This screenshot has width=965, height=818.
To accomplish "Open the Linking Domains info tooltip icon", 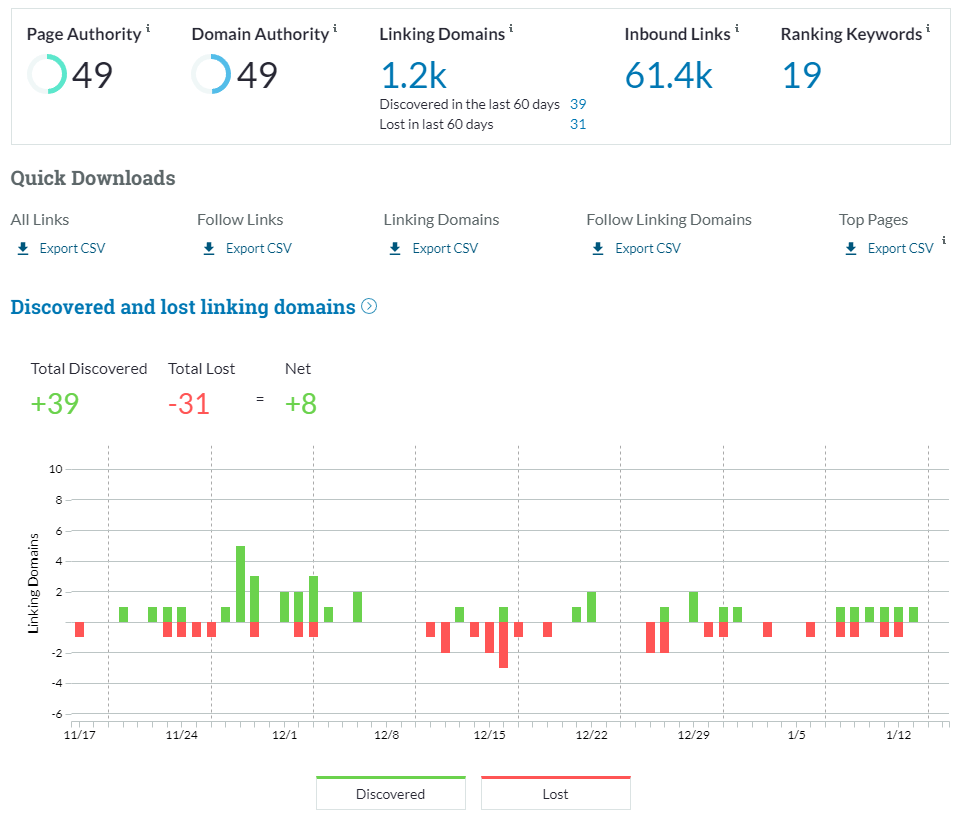I will (x=511, y=29).
